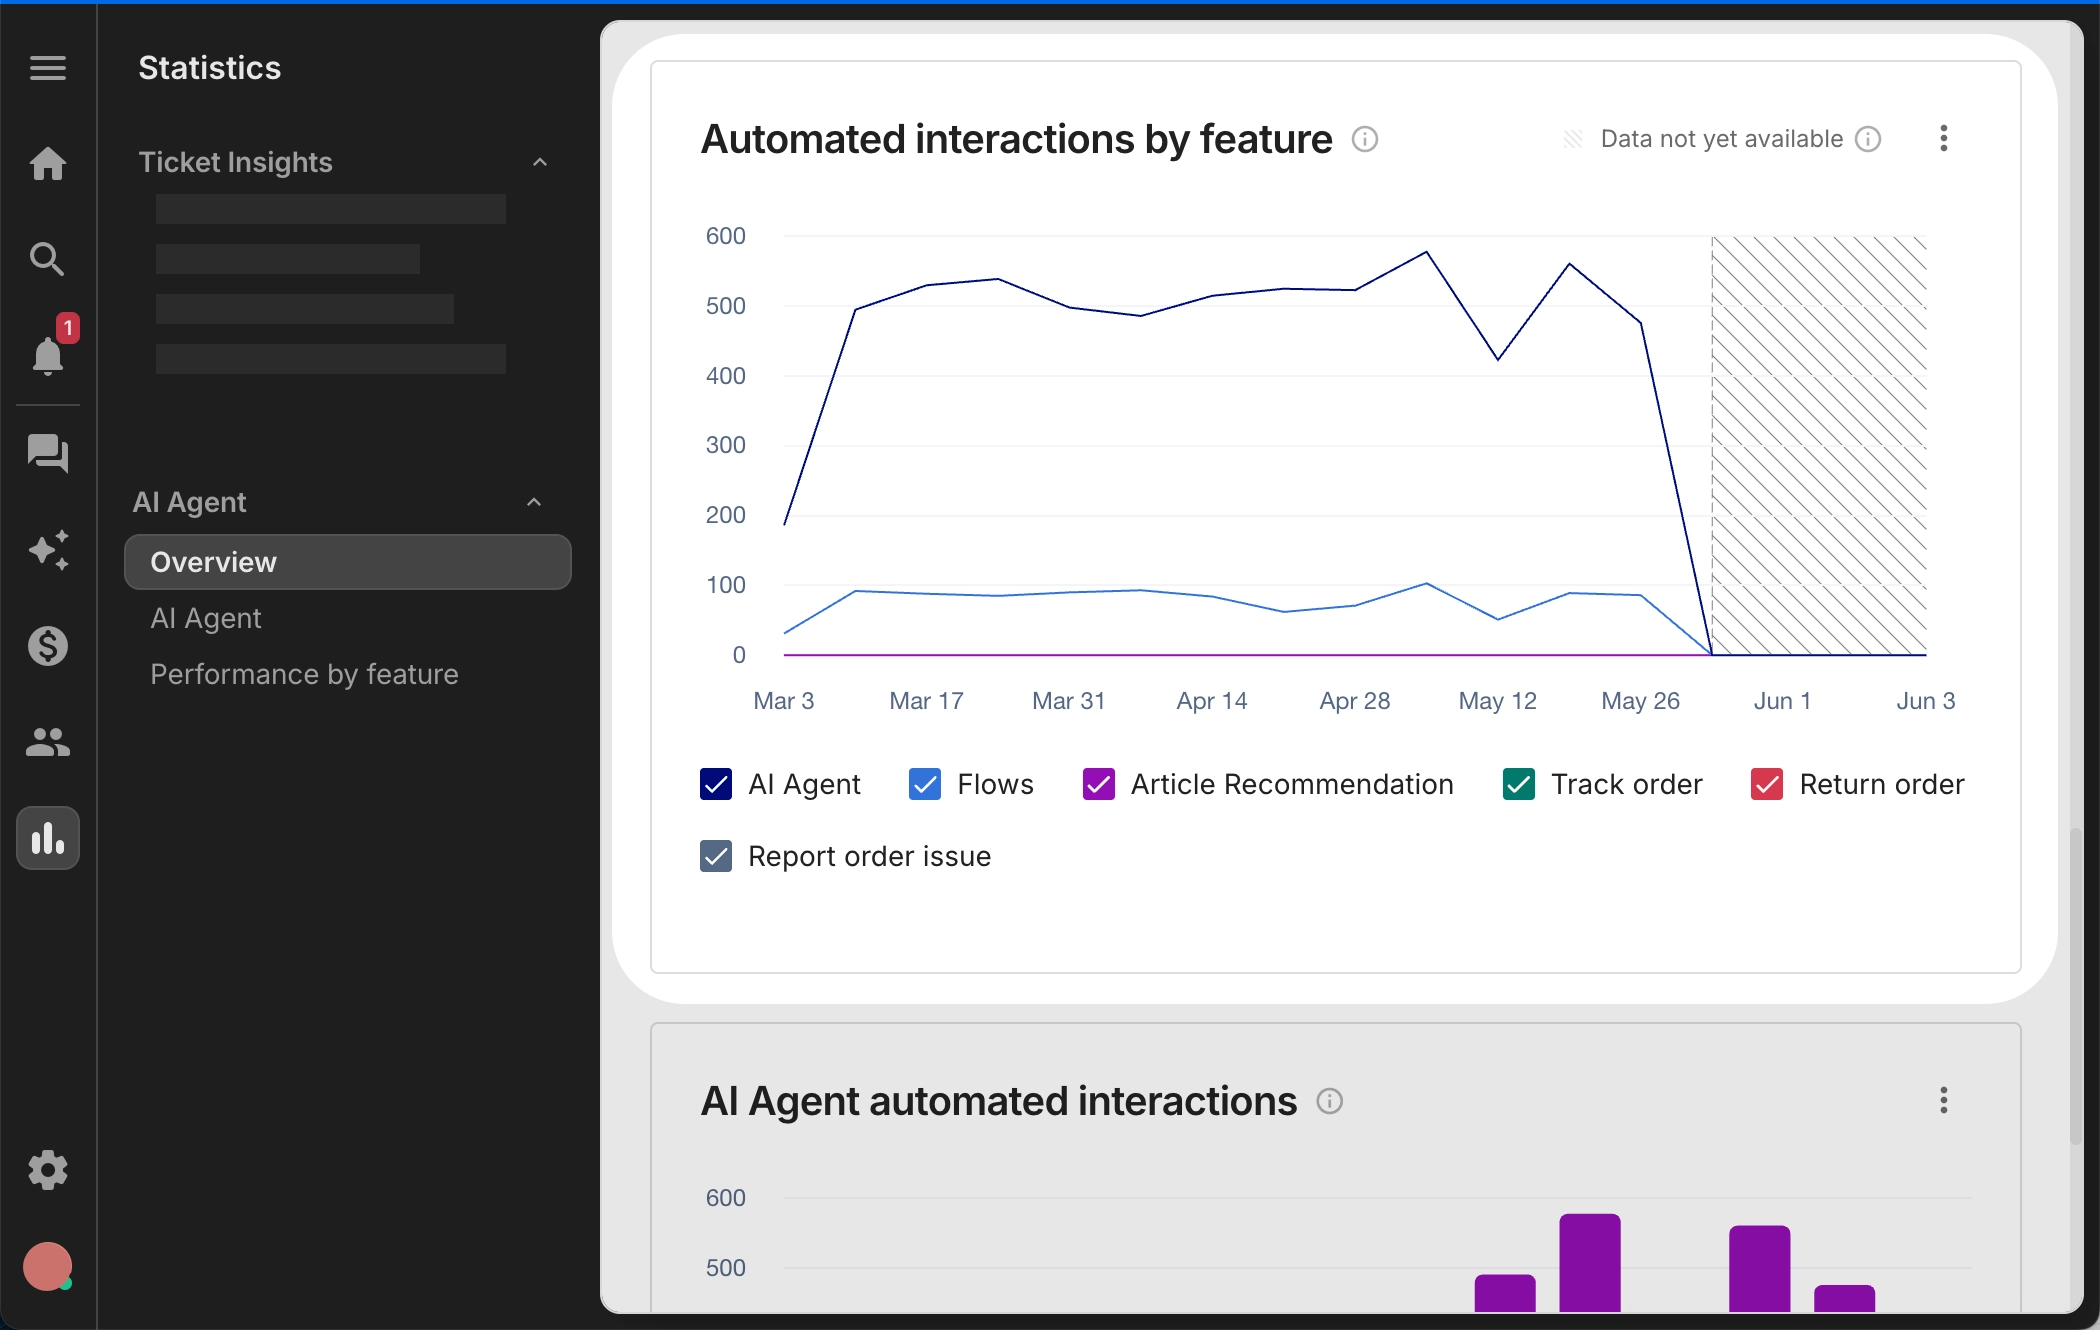Click the AI Agent section heading
The image size is (2100, 1330).
pos(189,502)
